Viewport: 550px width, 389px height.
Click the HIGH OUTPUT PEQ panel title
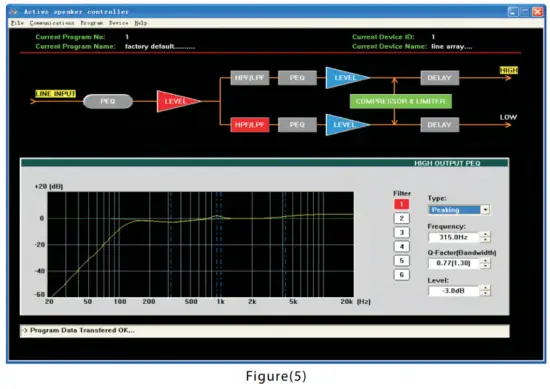447,163
